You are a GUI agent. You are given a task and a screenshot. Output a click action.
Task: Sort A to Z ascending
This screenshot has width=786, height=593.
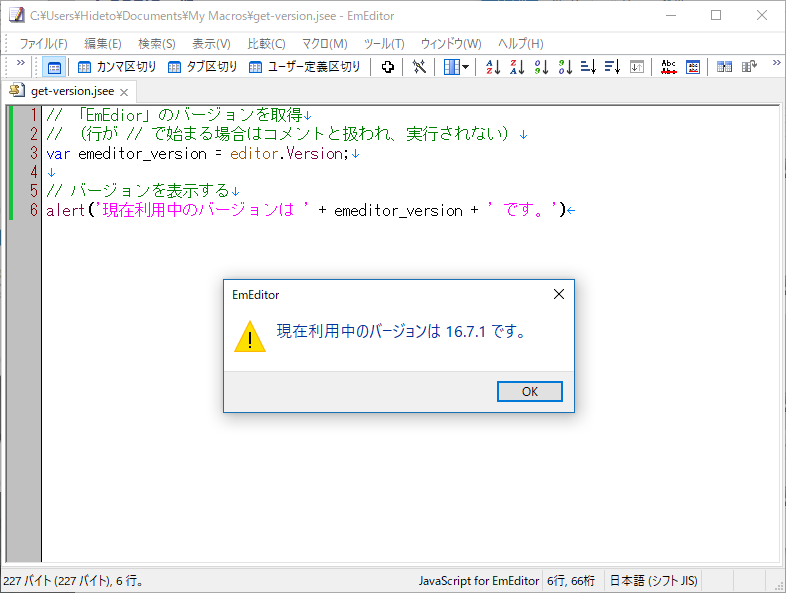[493, 67]
